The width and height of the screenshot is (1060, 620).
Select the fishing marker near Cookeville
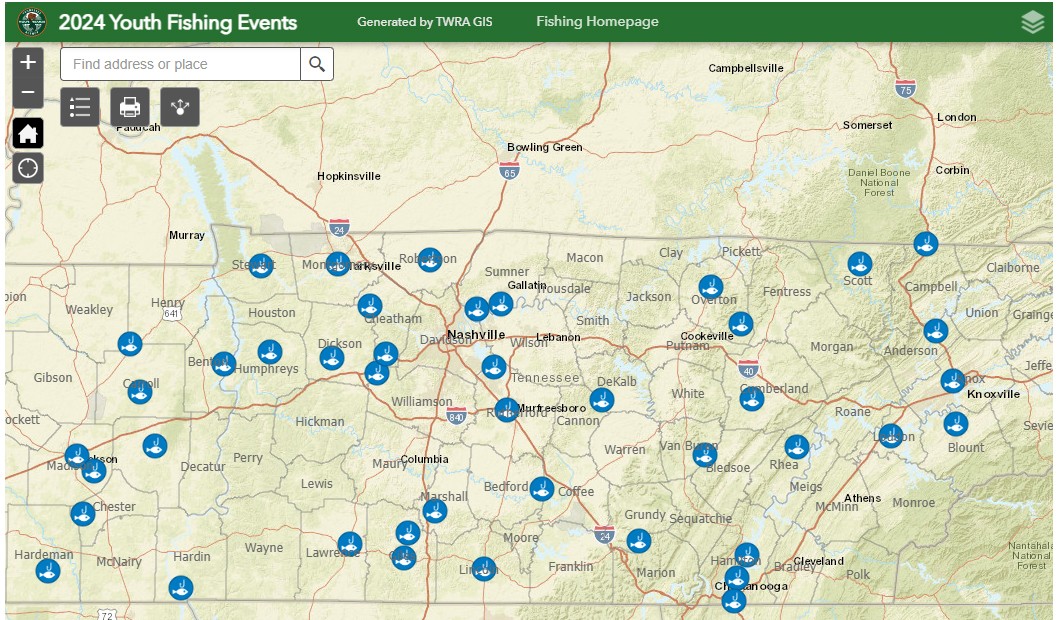click(741, 324)
